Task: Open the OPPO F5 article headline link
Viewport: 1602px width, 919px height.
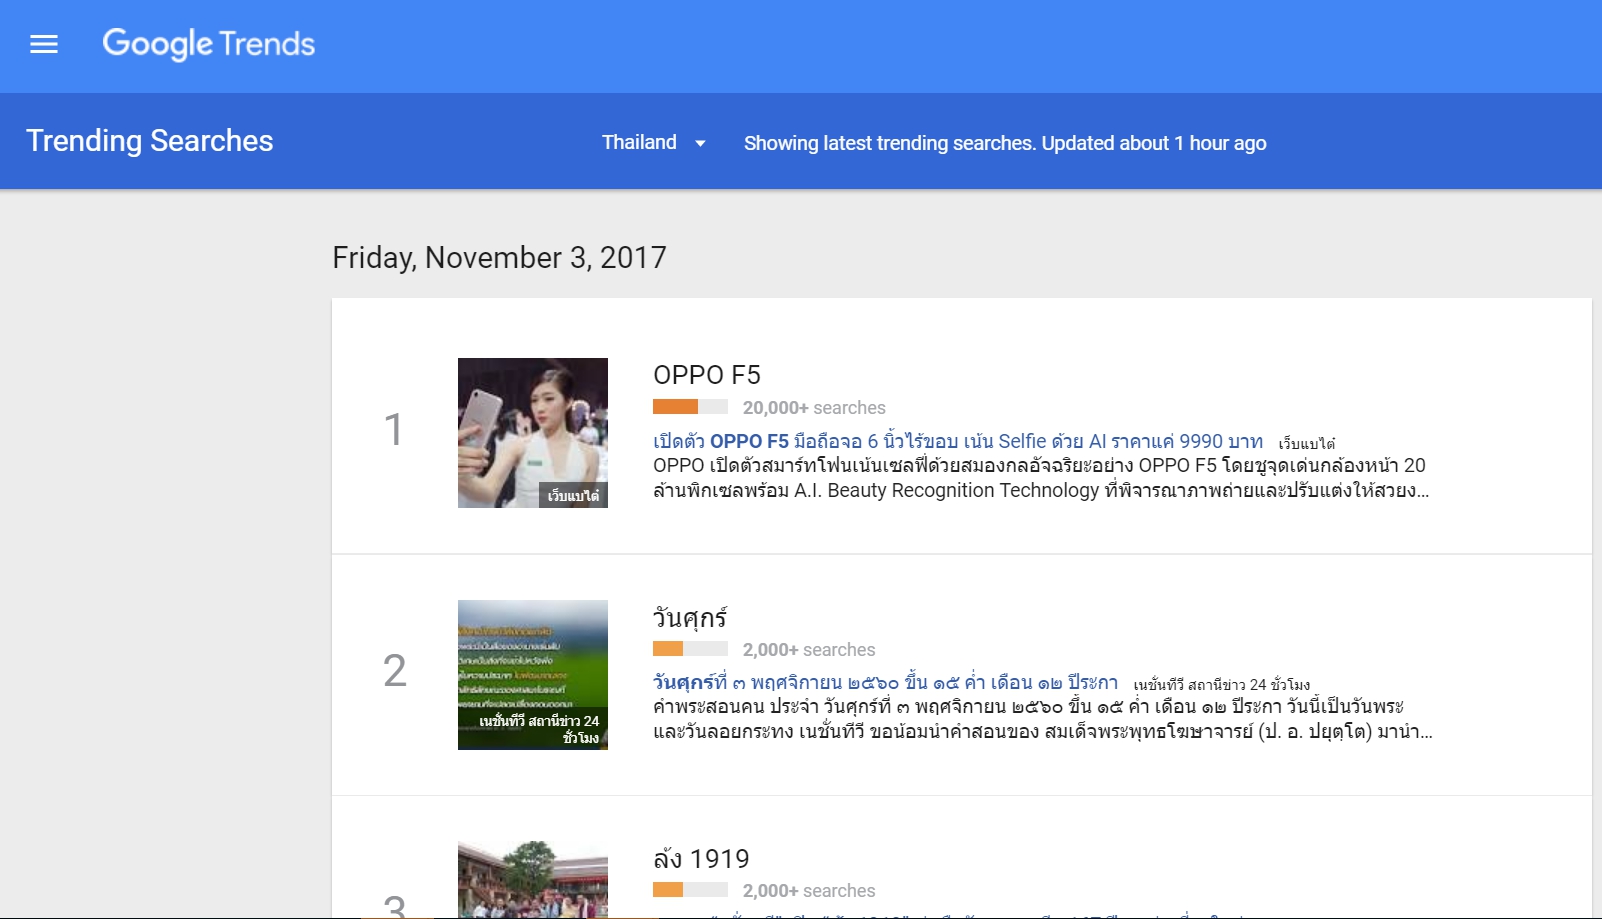Action: (x=957, y=441)
